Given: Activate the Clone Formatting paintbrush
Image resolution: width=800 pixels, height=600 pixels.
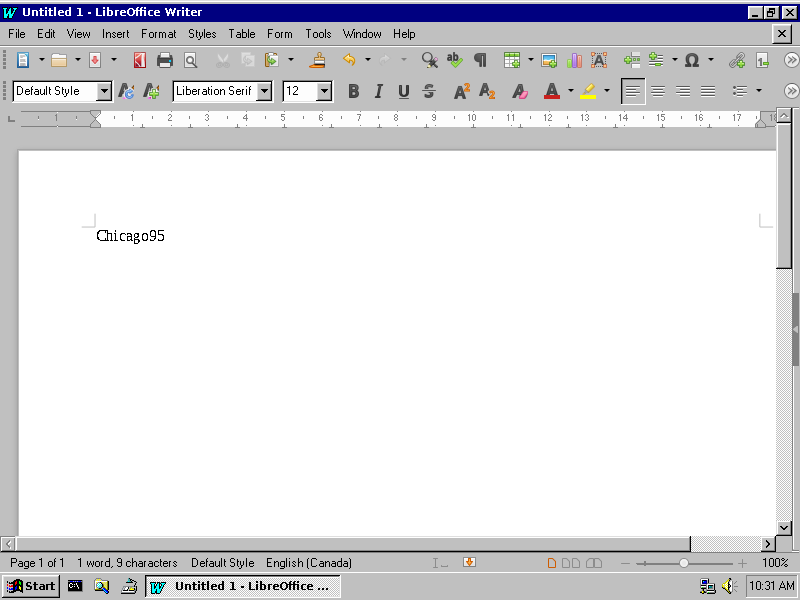Looking at the screenshot, I should pos(318,60).
